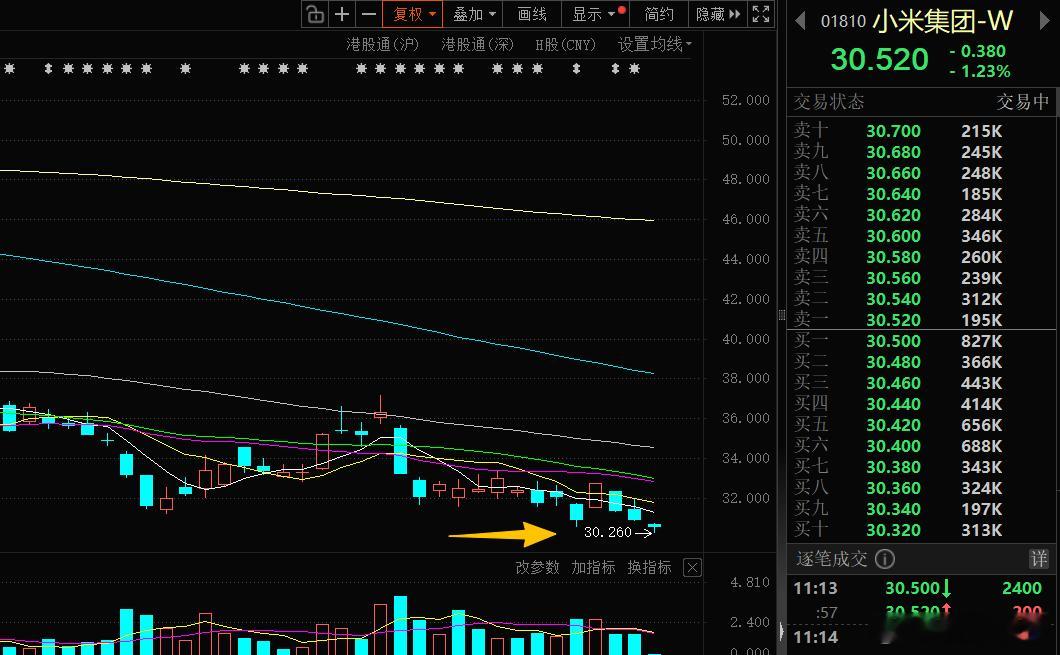
Task: Click 加指标 to add an indicator
Action: 593,567
